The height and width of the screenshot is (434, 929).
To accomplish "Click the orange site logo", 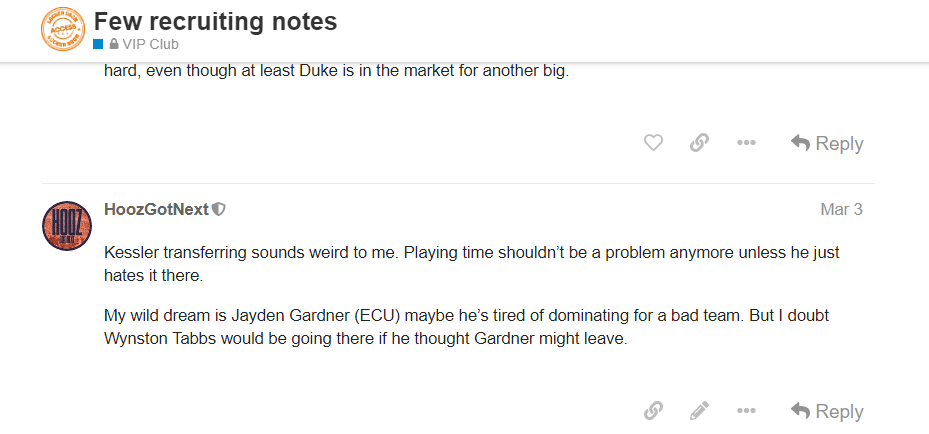I will 62,29.
